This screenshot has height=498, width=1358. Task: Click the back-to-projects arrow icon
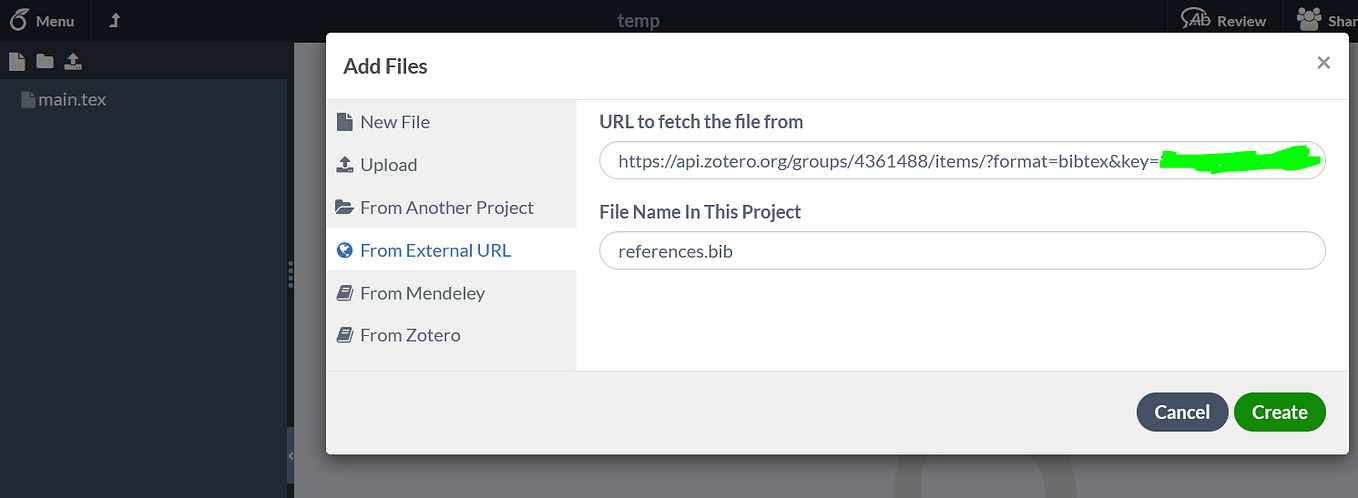coord(114,20)
